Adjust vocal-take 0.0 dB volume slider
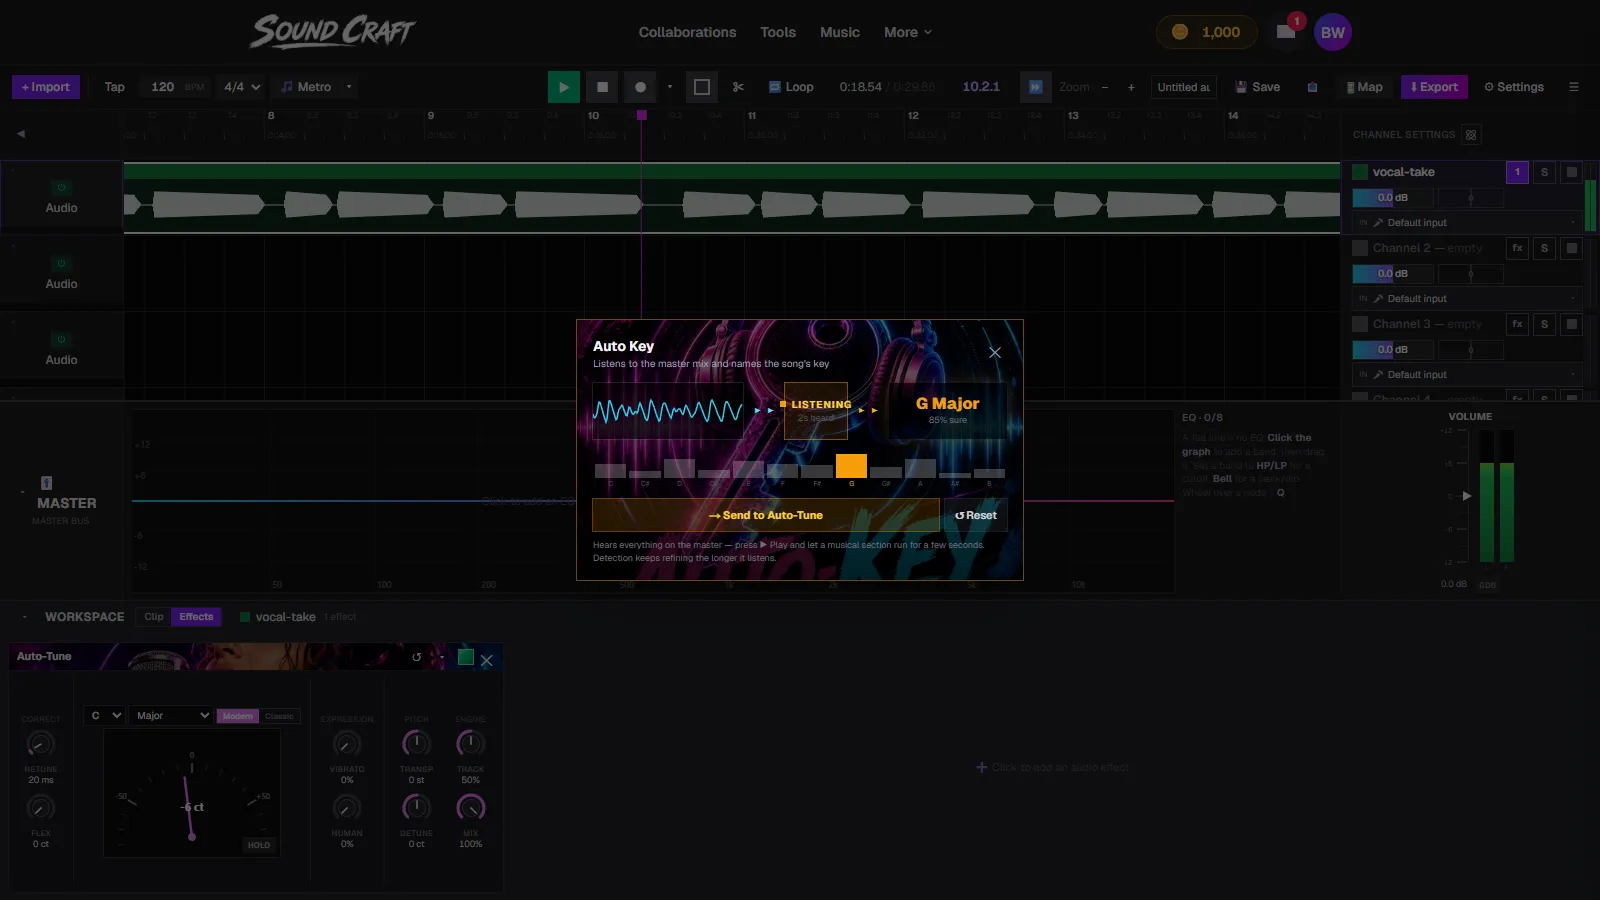The width and height of the screenshot is (1600, 900). click(x=1393, y=198)
